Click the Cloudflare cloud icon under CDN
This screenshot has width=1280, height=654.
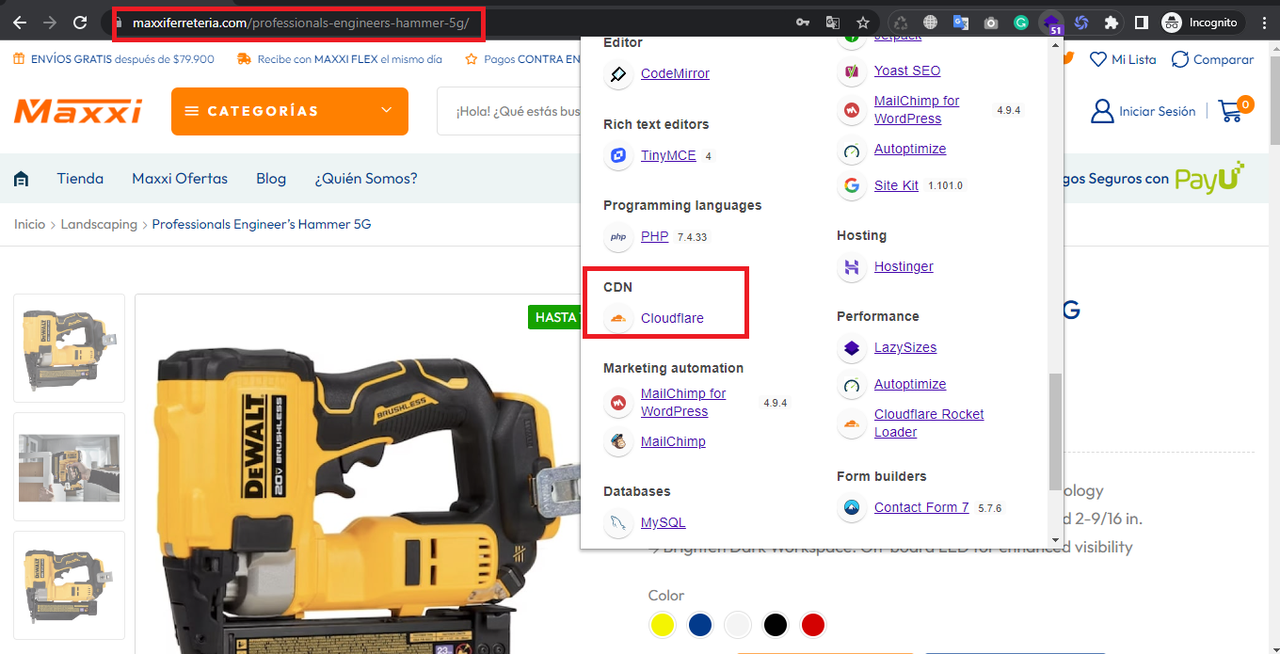tap(618, 319)
